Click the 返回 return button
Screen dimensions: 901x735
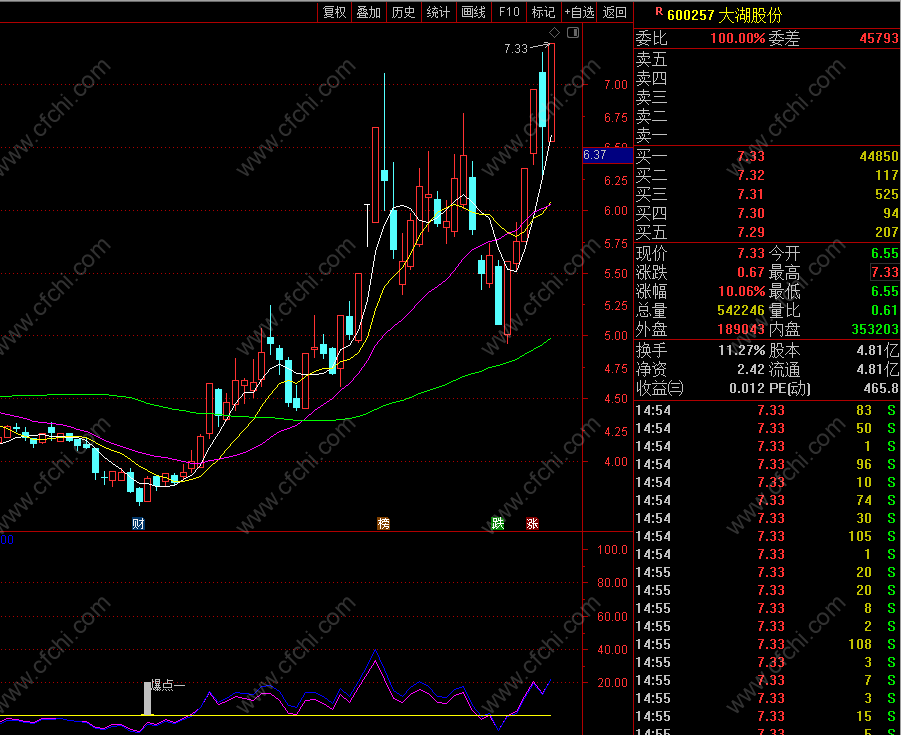tap(614, 12)
